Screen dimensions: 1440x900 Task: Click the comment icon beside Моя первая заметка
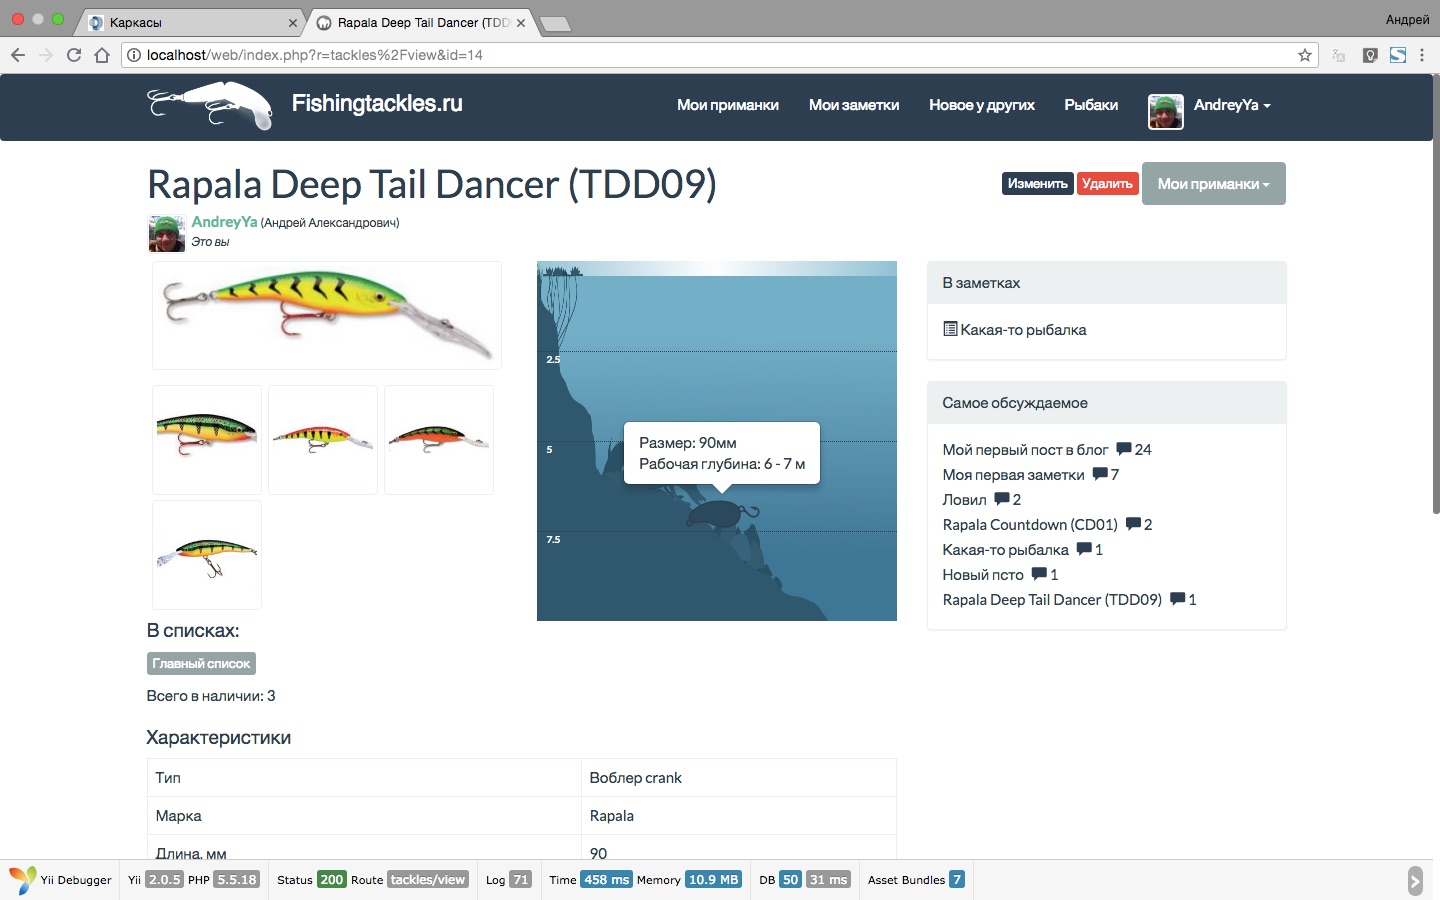1100,474
